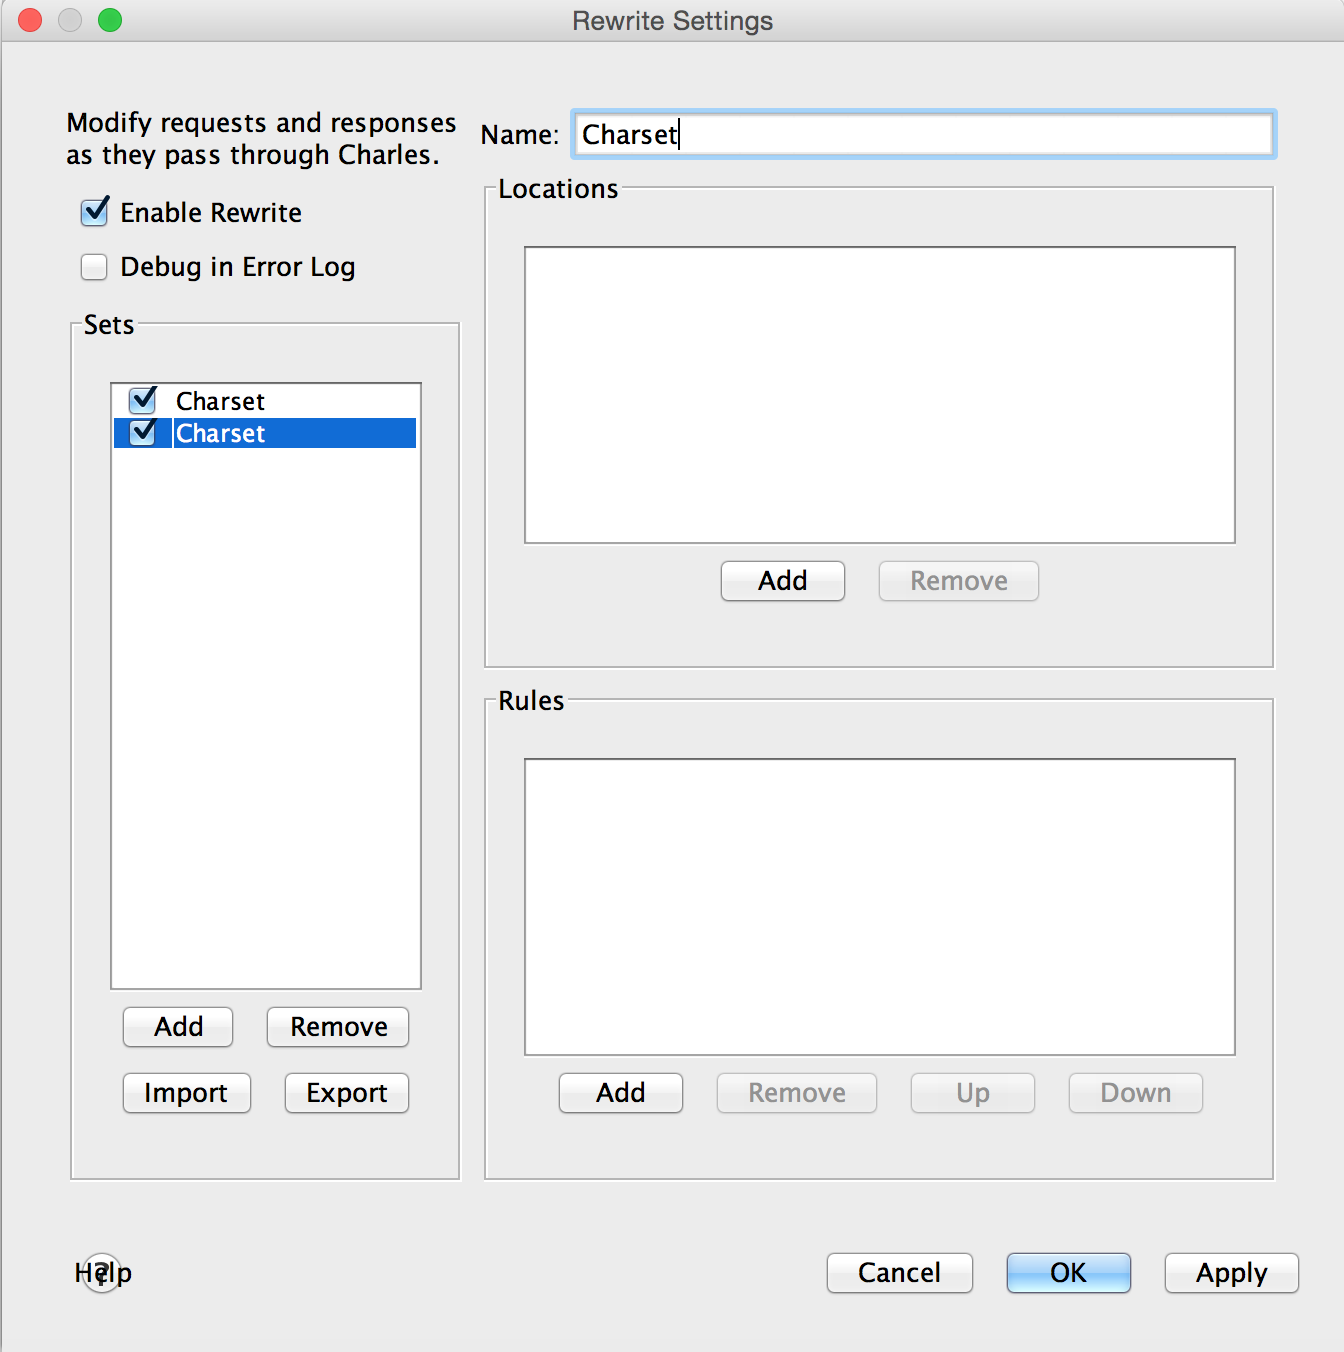This screenshot has height=1352, width=1344.
Task: Remove the selected set from Sets
Action: [x=338, y=1027]
